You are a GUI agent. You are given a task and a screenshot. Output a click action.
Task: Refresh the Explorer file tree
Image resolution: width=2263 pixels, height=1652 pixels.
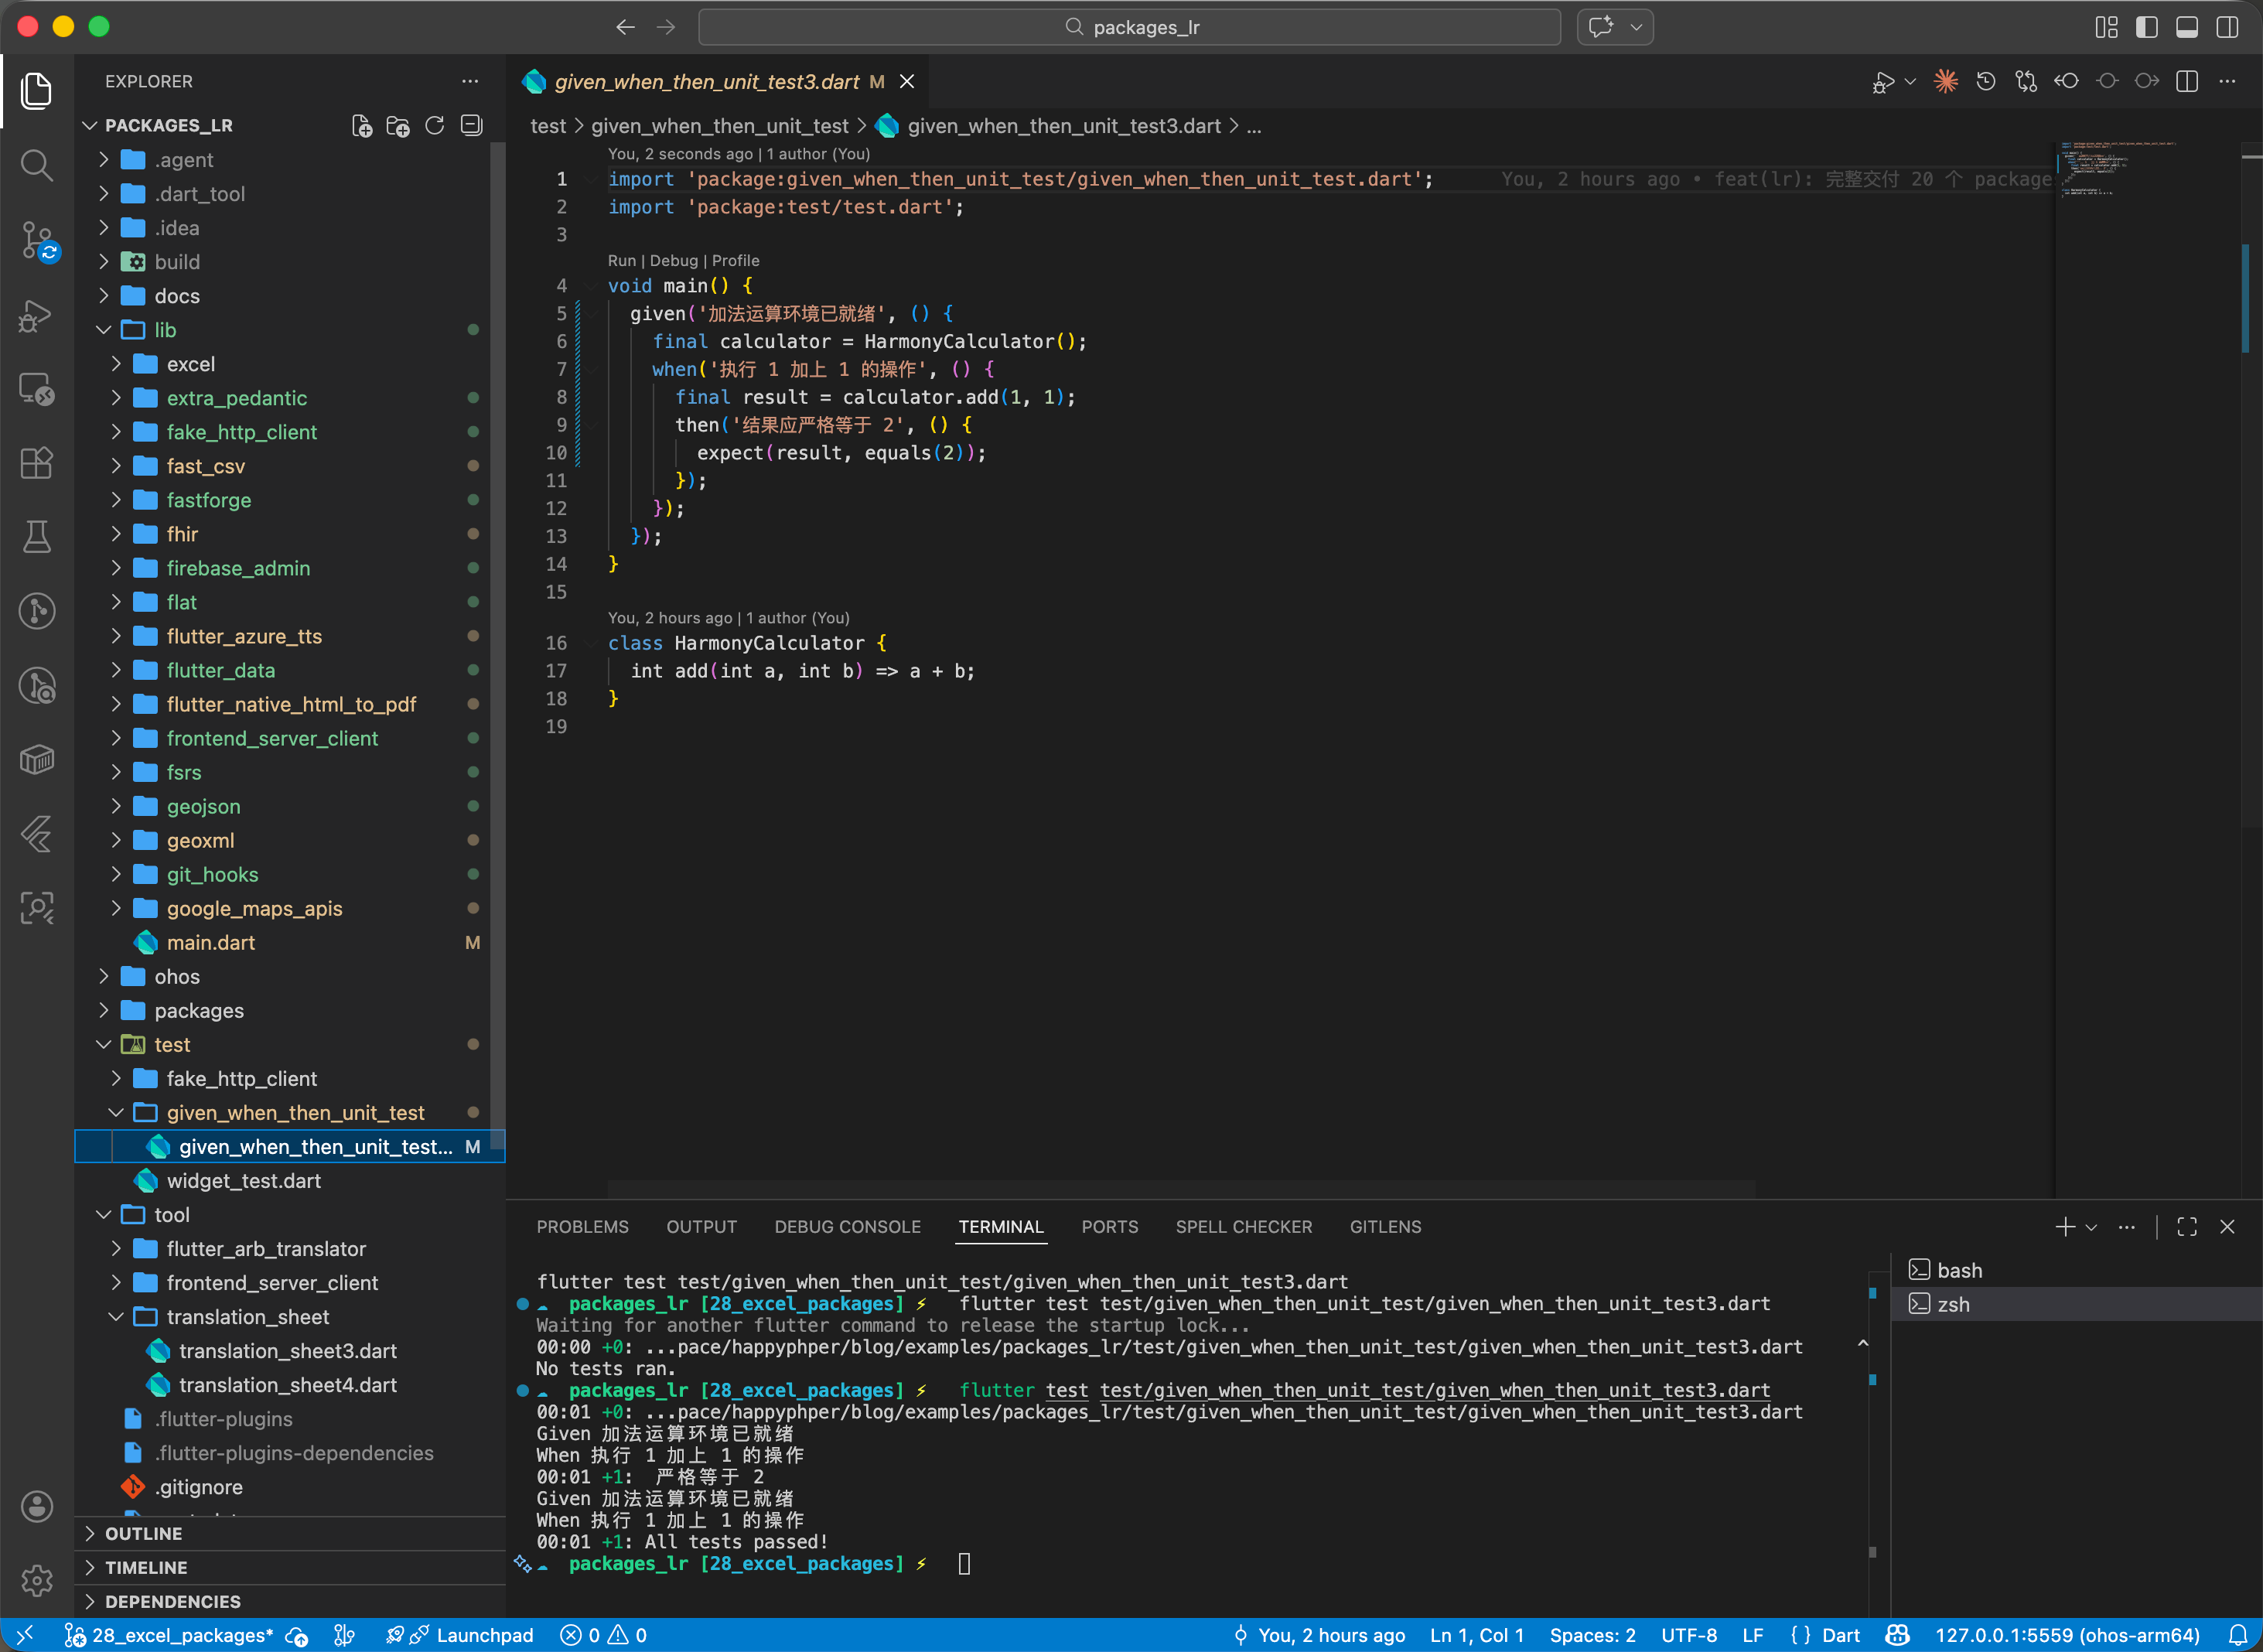pyautogui.click(x=435, y=126)
